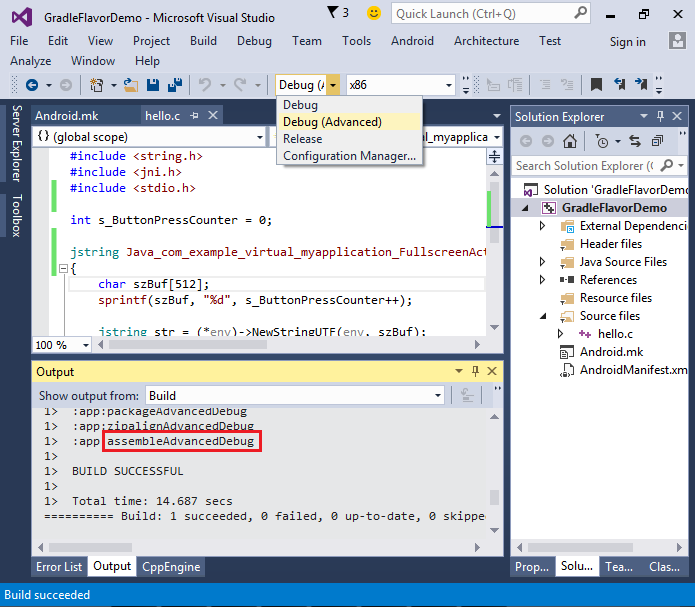
Task: Click the Navigate Forward toolbar icon
Action: point(66,85)
